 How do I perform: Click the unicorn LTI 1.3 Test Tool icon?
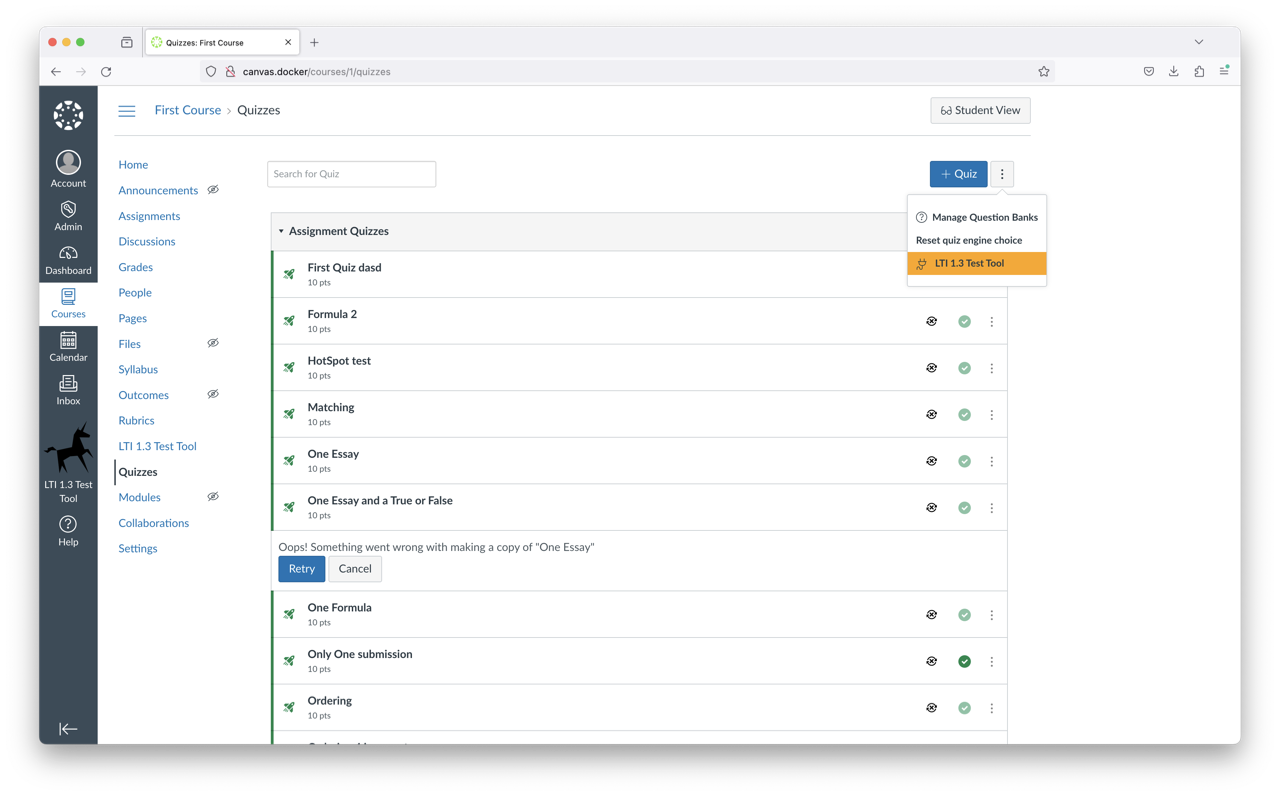coord(68,449)
